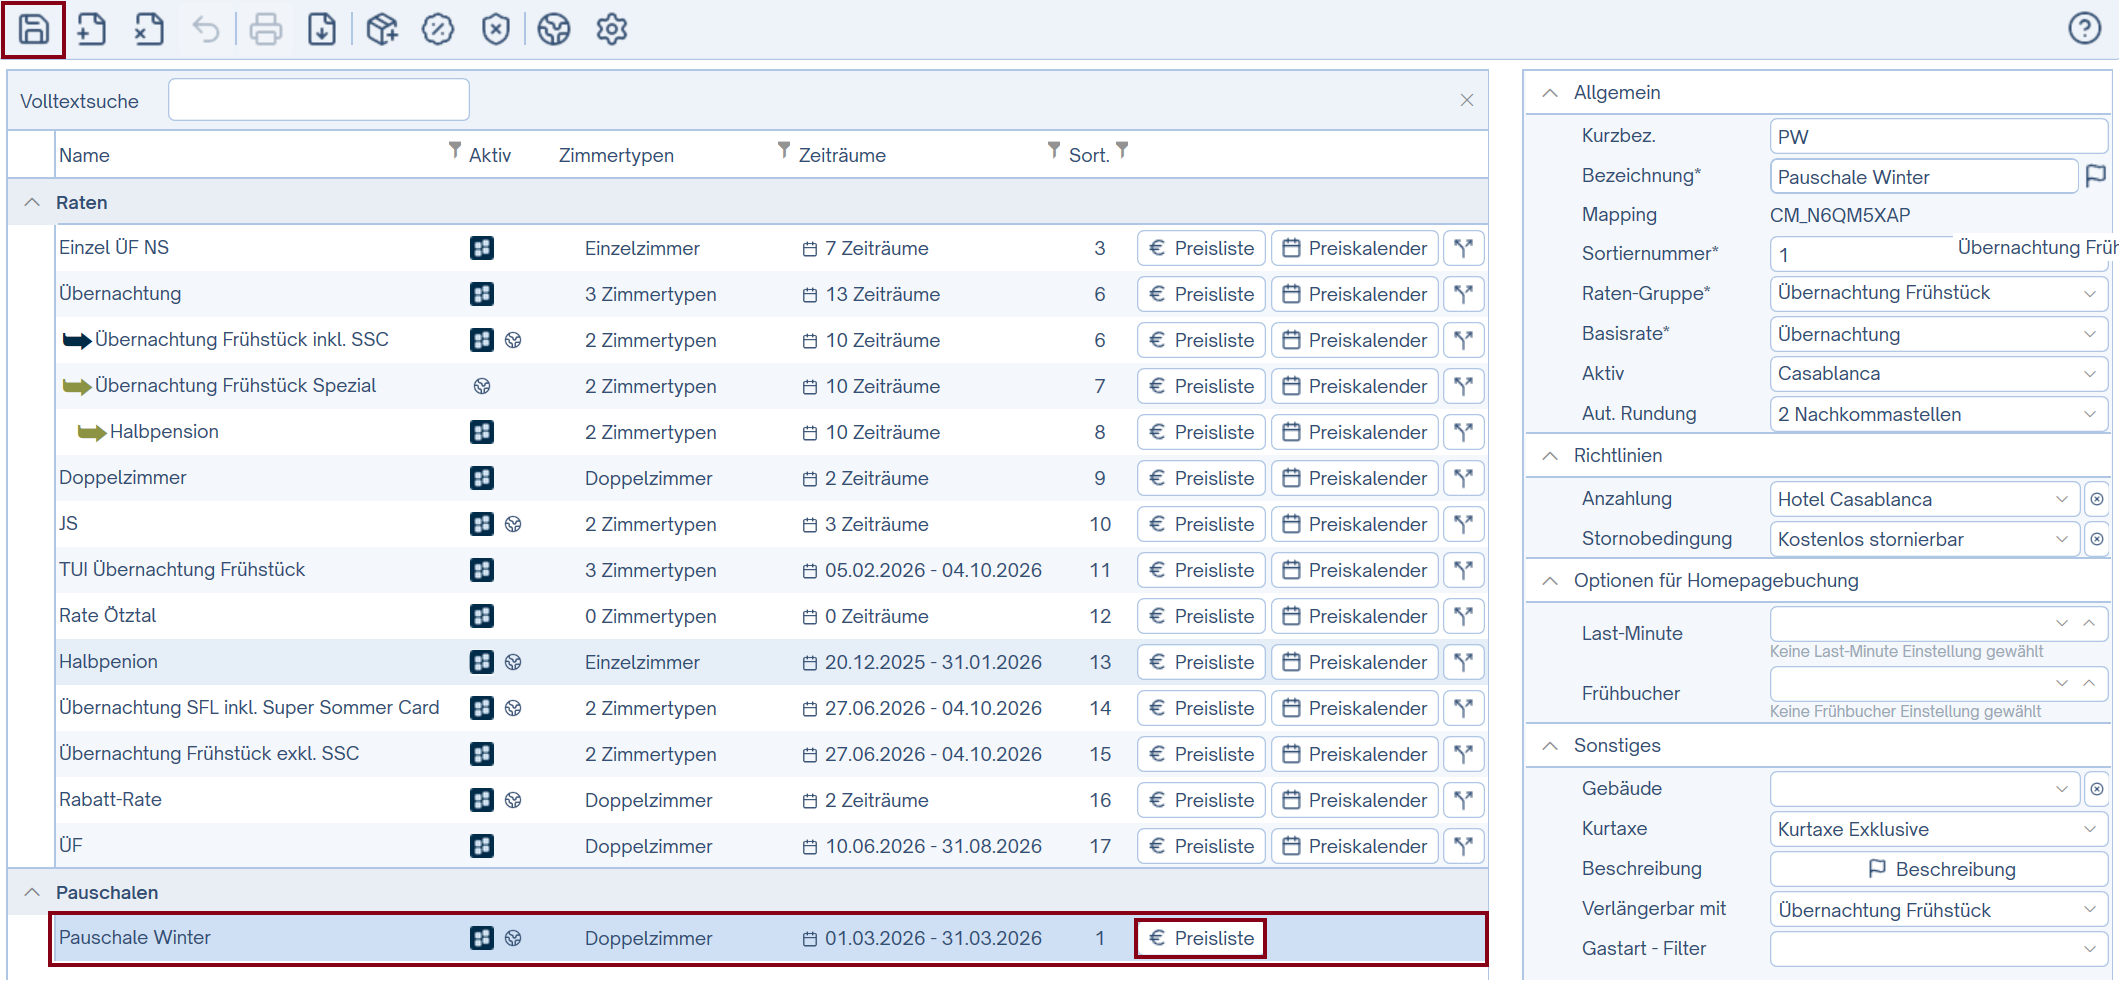2119x989 pixels.
Task: Toggle the active icon for Einzel ÜF NS
Action: (482, 248)
